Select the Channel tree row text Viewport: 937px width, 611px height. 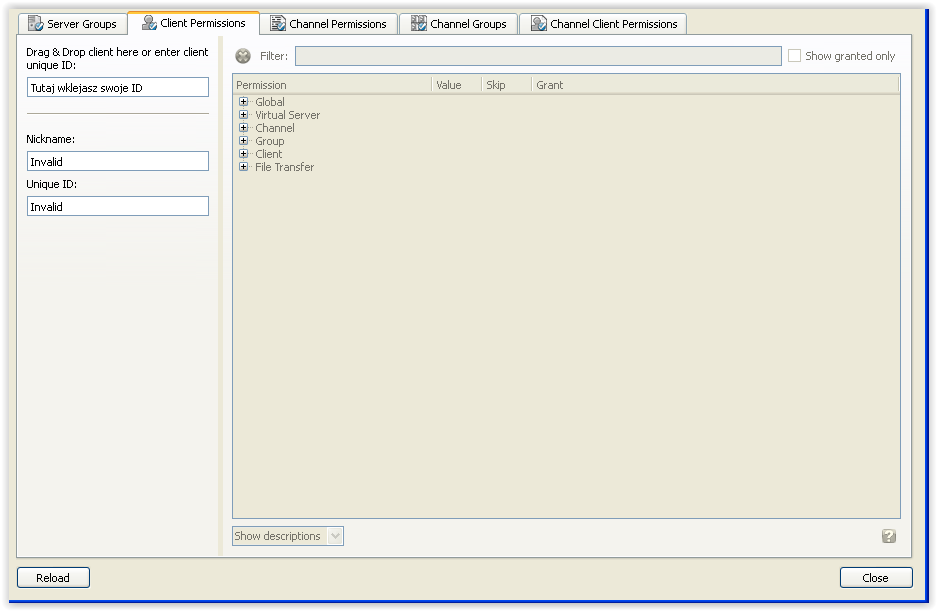tap(275, 128)
